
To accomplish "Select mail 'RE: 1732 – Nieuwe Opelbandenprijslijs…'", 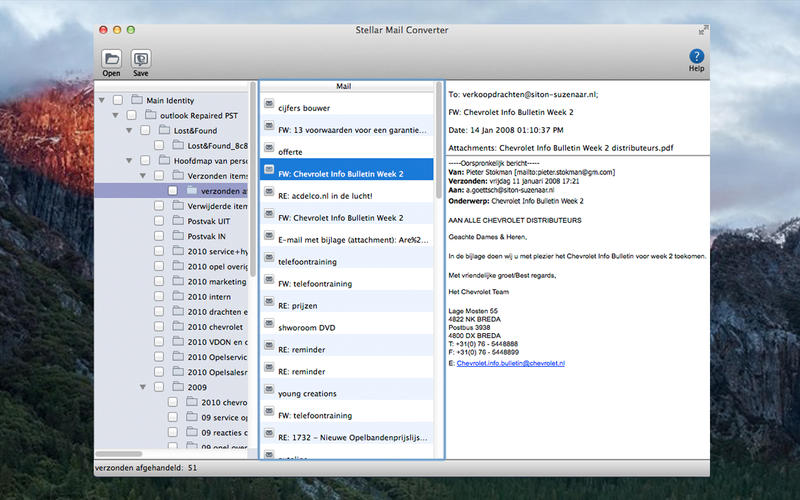I will pos(347,433).
